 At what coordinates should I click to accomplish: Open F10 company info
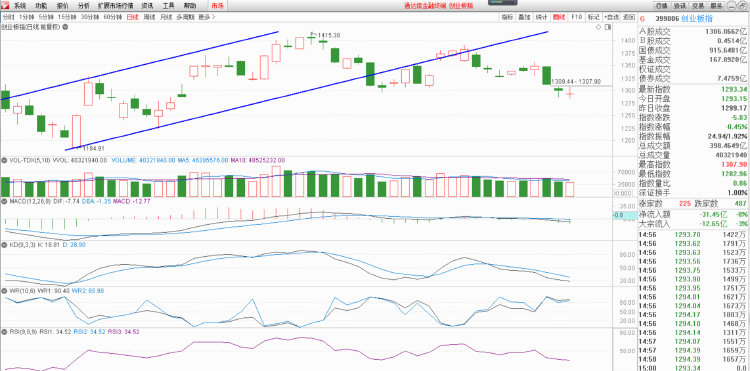pos(576,17)
